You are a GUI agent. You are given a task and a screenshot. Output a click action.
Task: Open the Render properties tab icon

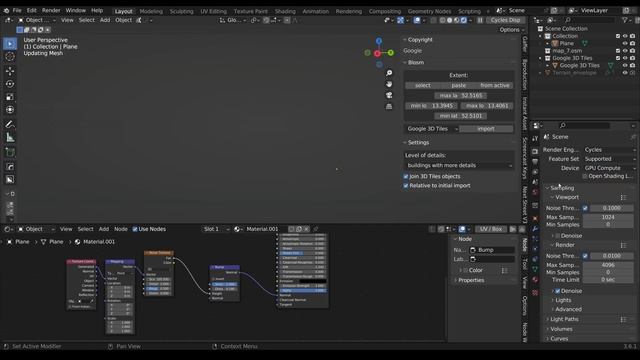tap(535, 151)
